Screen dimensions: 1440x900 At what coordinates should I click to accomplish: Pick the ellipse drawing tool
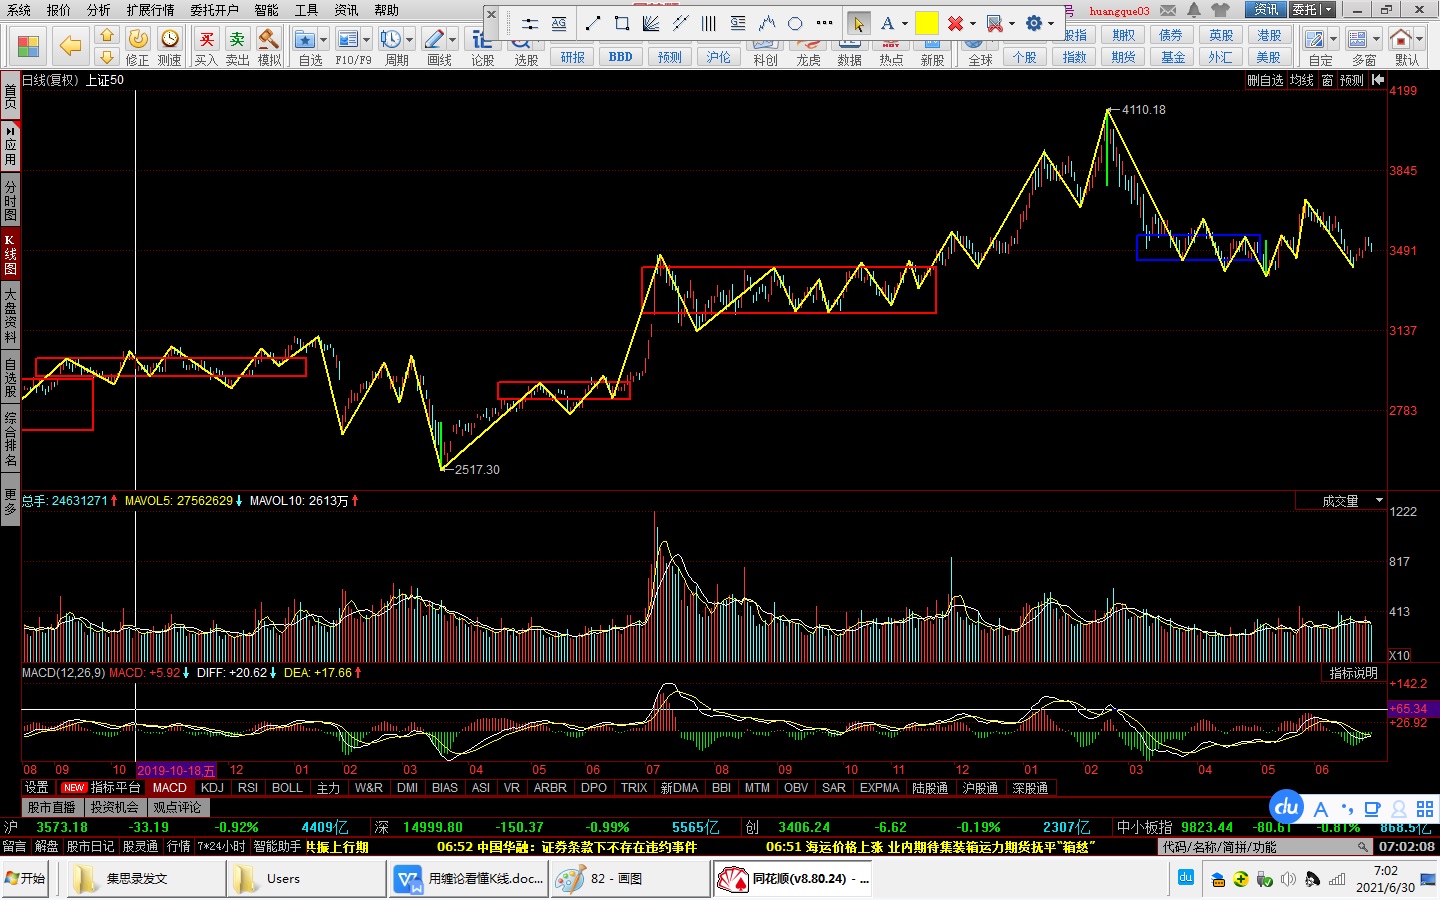[795, 23]
